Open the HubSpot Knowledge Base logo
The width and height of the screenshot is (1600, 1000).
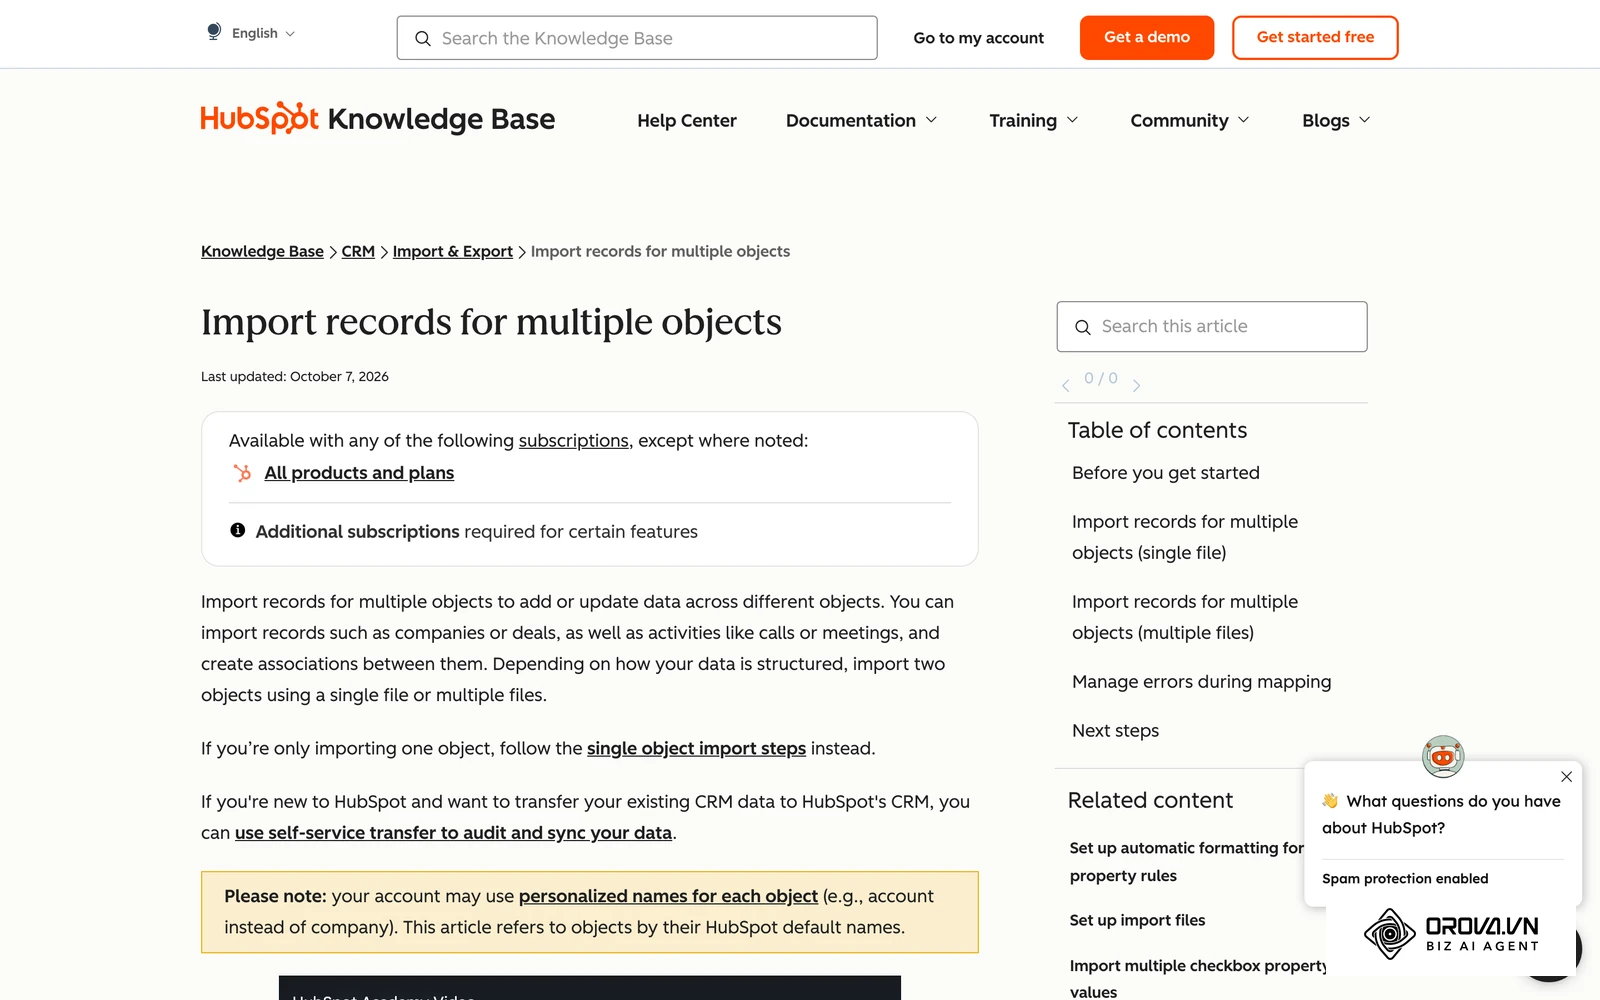click(x=378, y=118)
